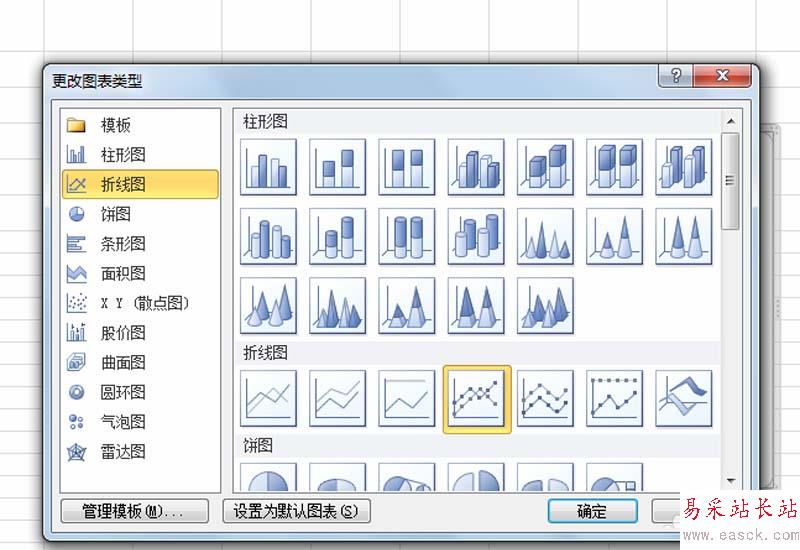Pick the stacked pyramid chart

tap(407, 306)
